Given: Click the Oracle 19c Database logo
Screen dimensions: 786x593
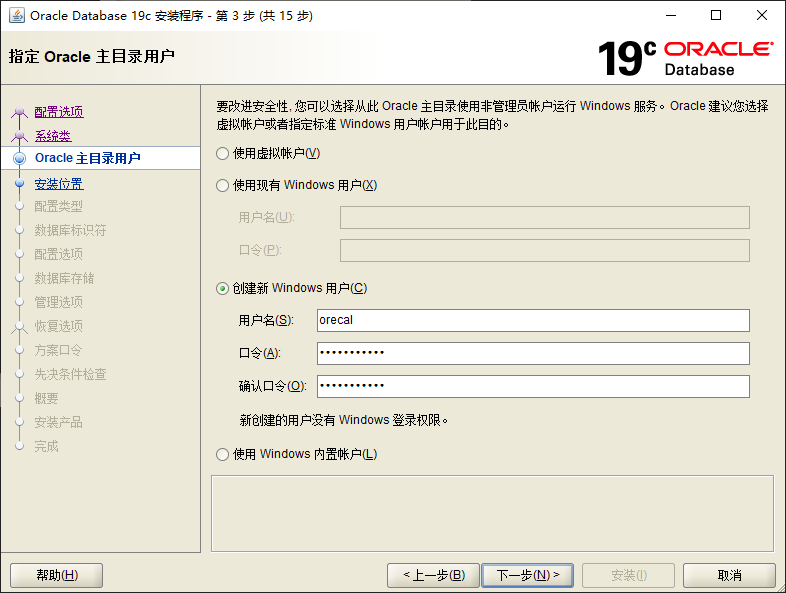Looking at the screenshot, I should click(686, 58).
